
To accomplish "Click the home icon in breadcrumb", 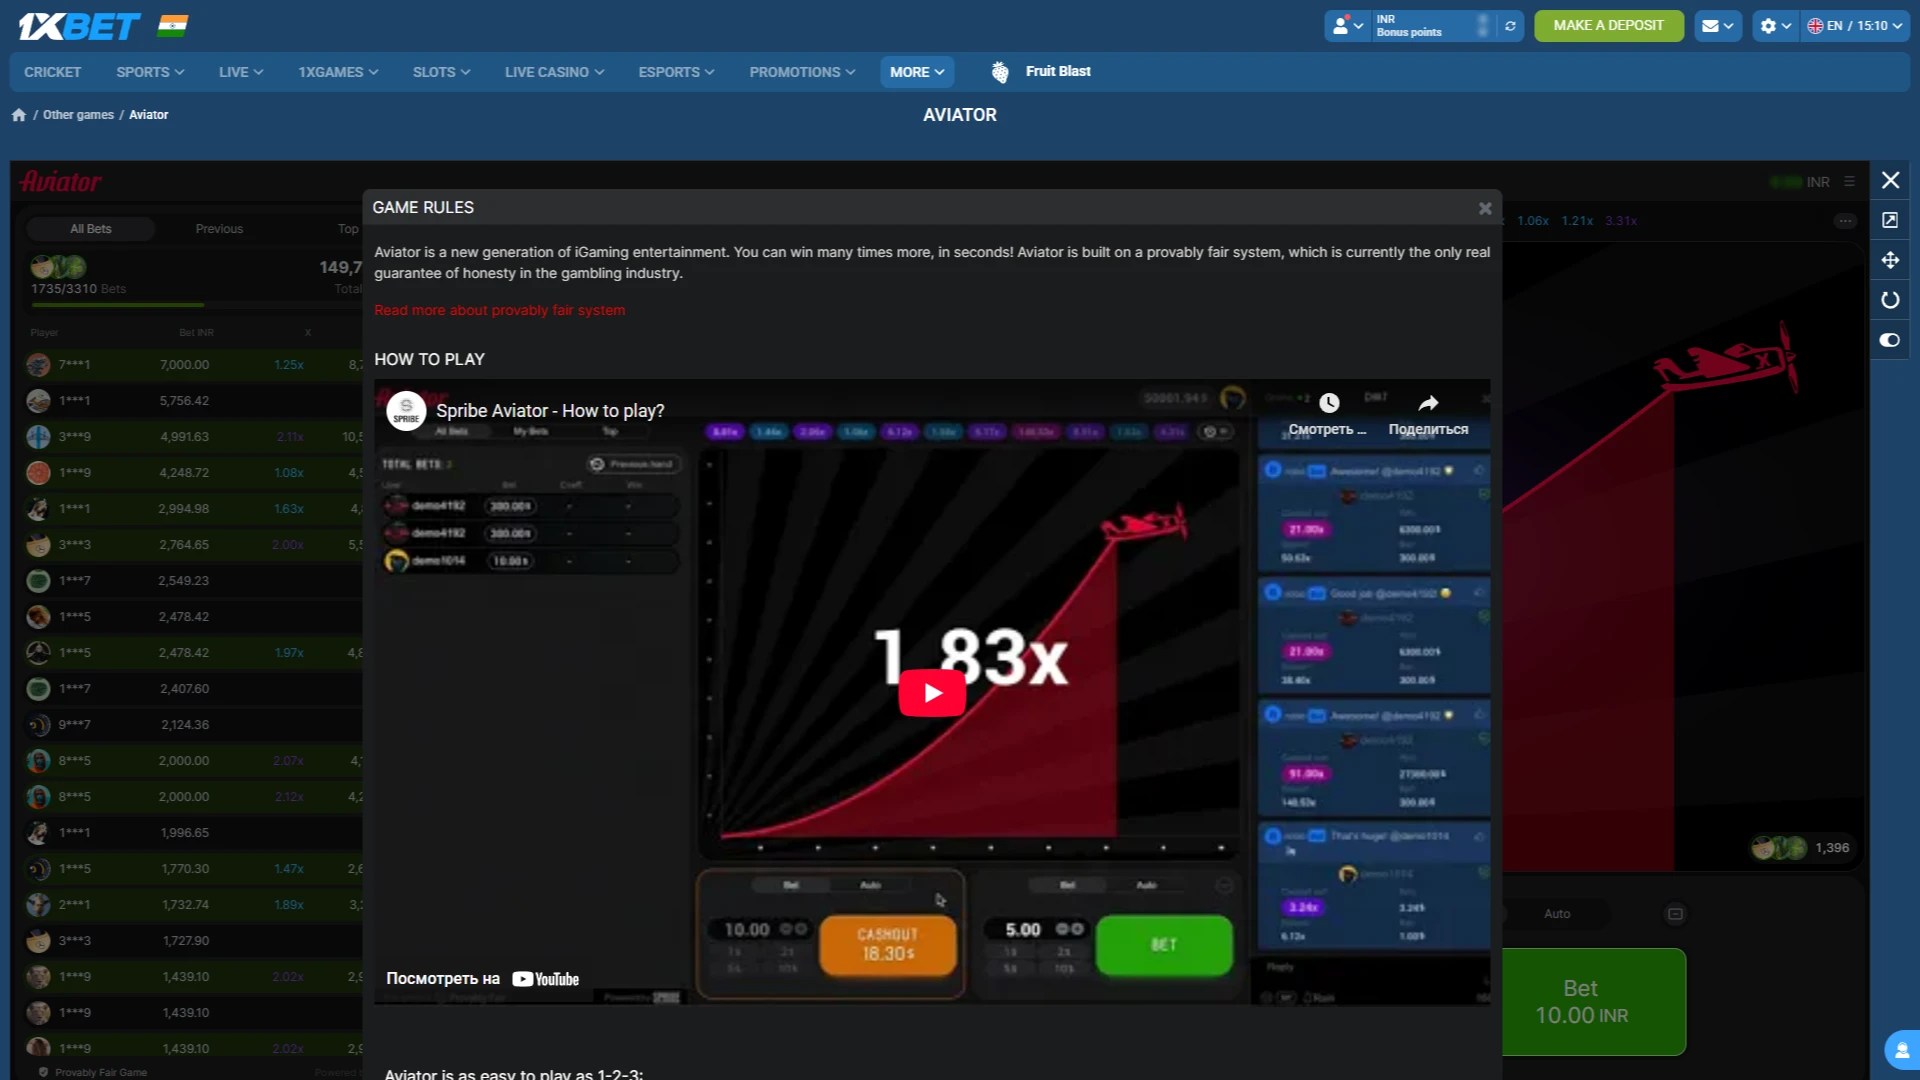I will [x=19, y=115].
